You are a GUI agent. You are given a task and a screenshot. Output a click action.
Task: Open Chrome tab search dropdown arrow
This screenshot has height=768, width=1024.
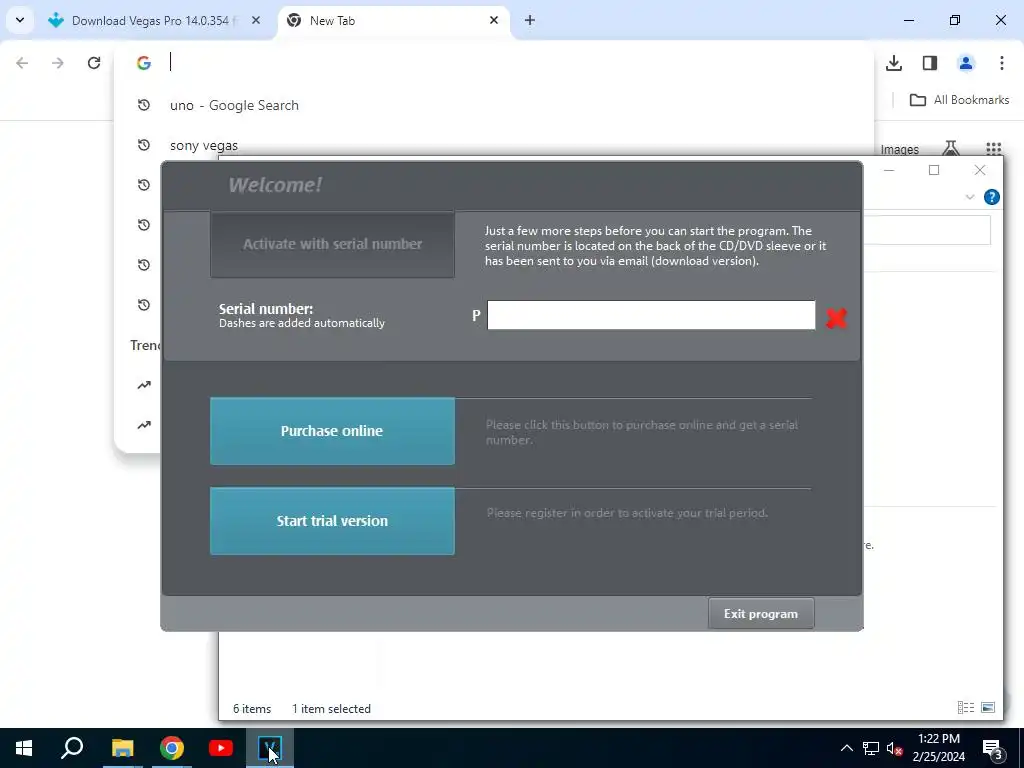pyautogui.click(x=20, y=20)
